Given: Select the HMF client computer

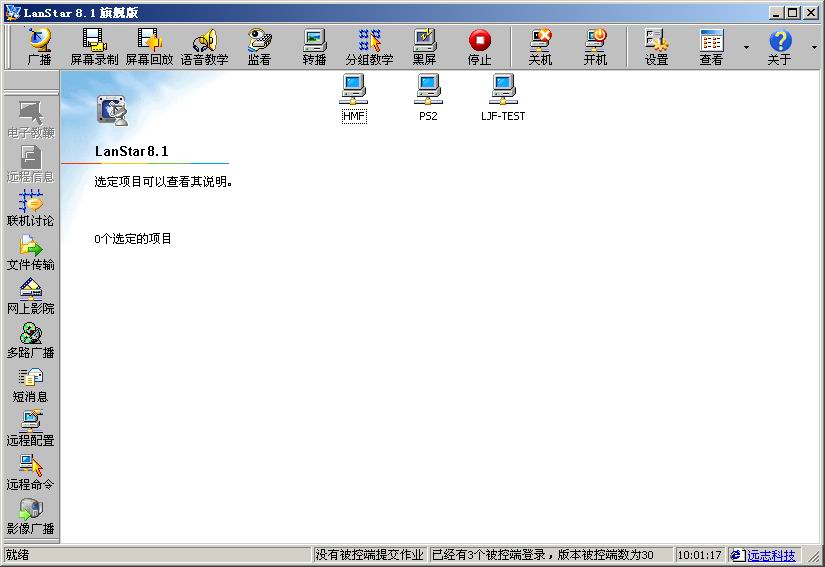Looking at the screenshot, I should click(x=354, y=97).
